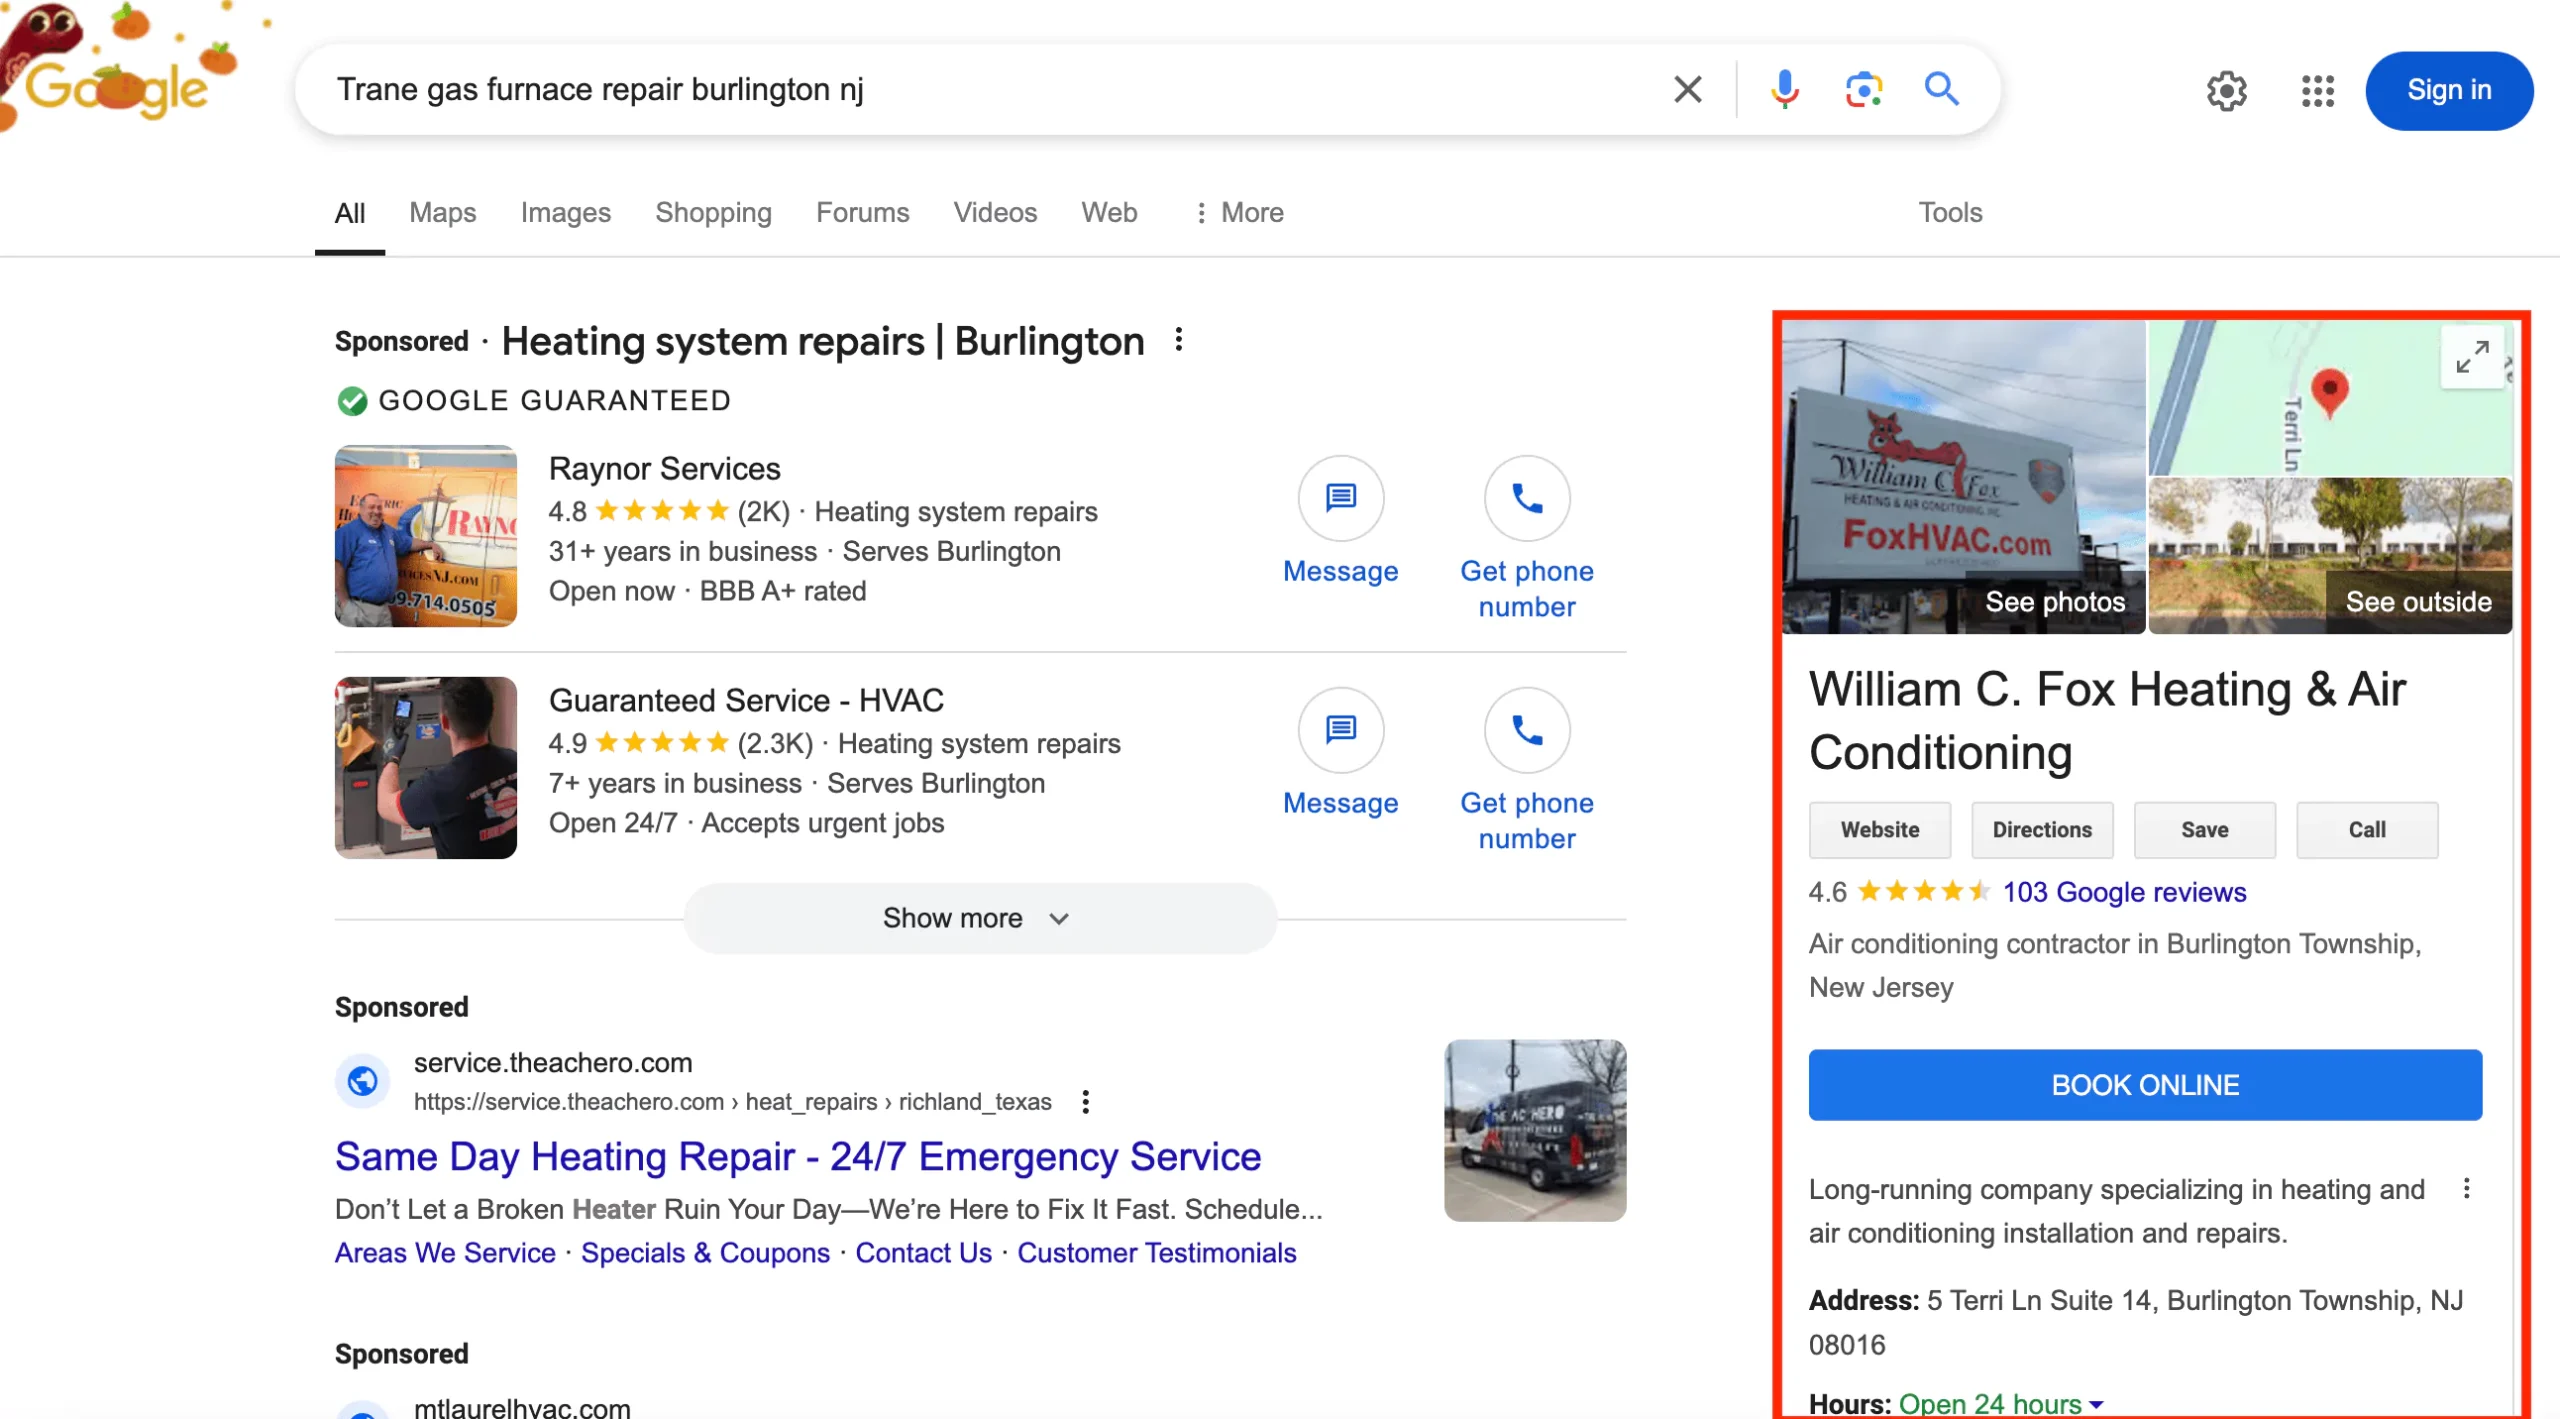The height and width of the screenshot is (1419, 2560).
Task: Open the Guaranteed Service - HVAC listing title
Action: click(745, 700)
